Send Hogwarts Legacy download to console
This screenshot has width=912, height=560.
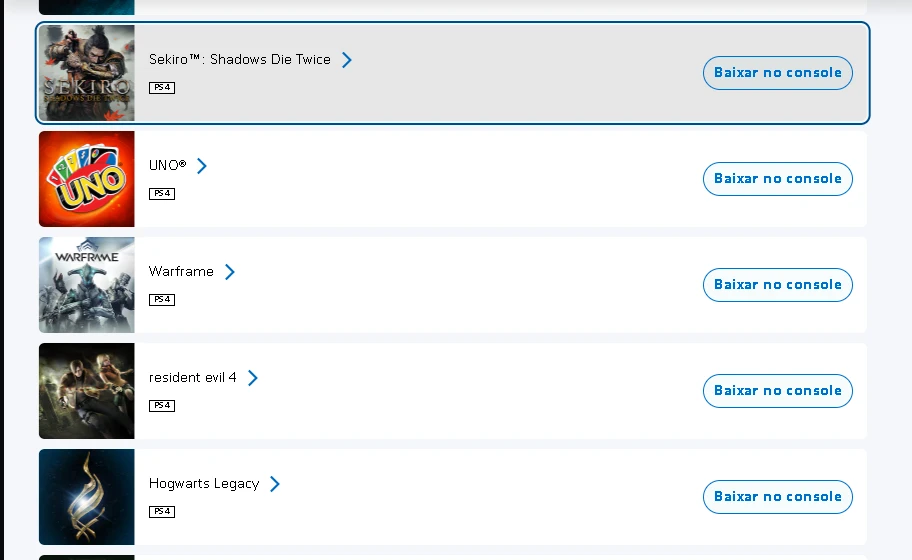777,497
